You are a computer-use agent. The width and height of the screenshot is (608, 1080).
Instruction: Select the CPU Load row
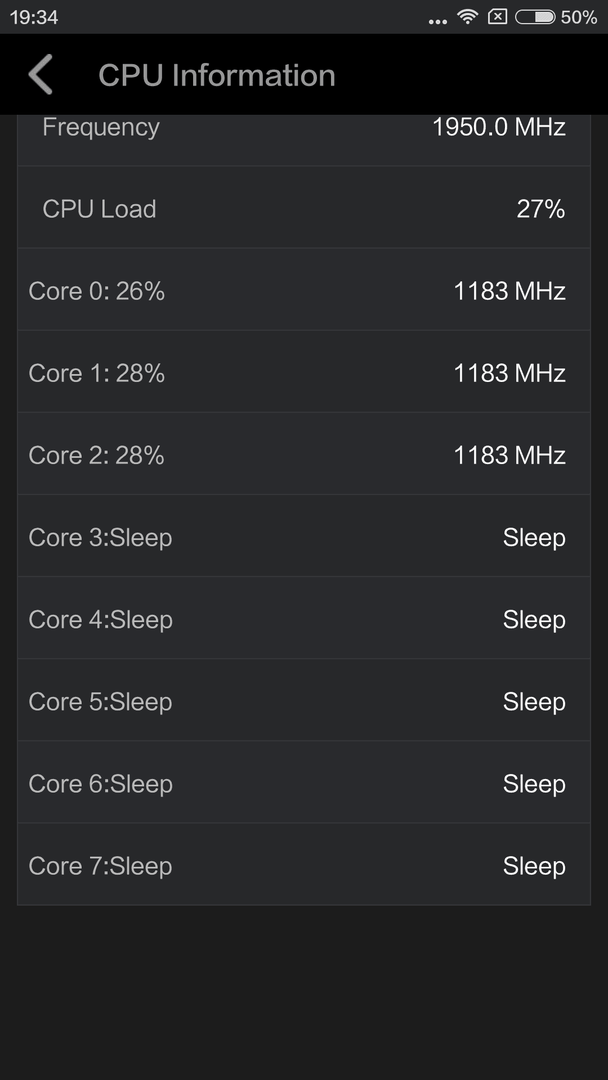point(304,207)
